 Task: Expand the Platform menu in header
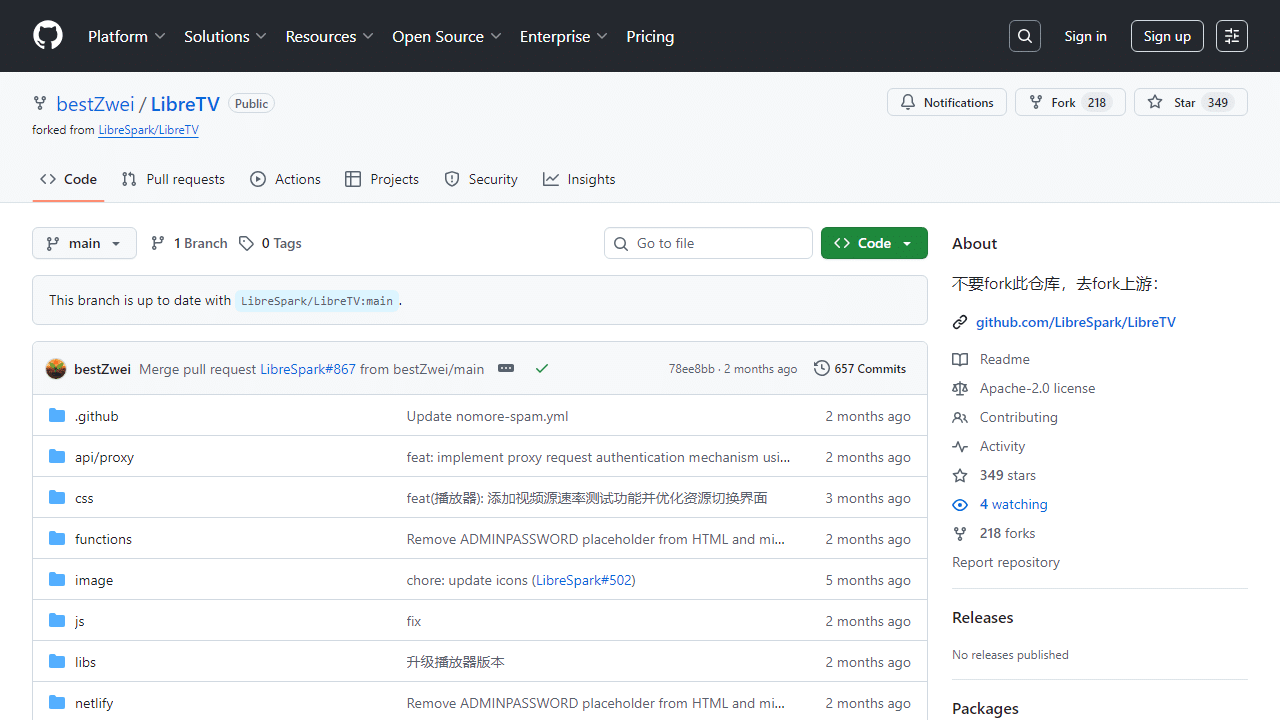[x=126, y=36]
